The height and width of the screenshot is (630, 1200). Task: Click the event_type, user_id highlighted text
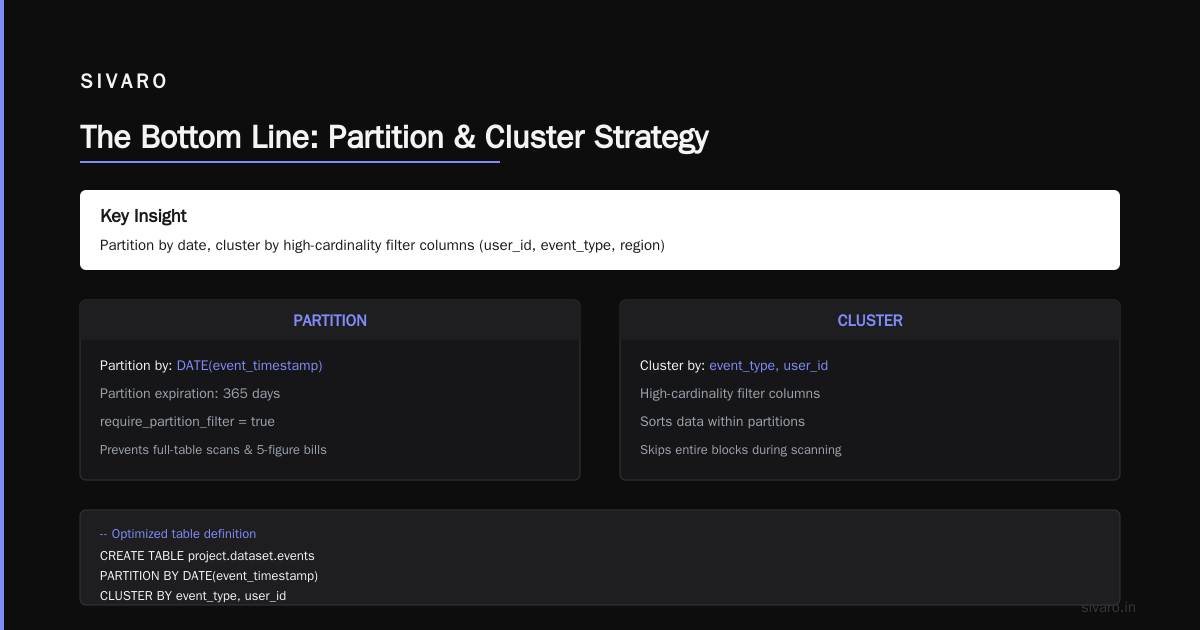(769, 366)
